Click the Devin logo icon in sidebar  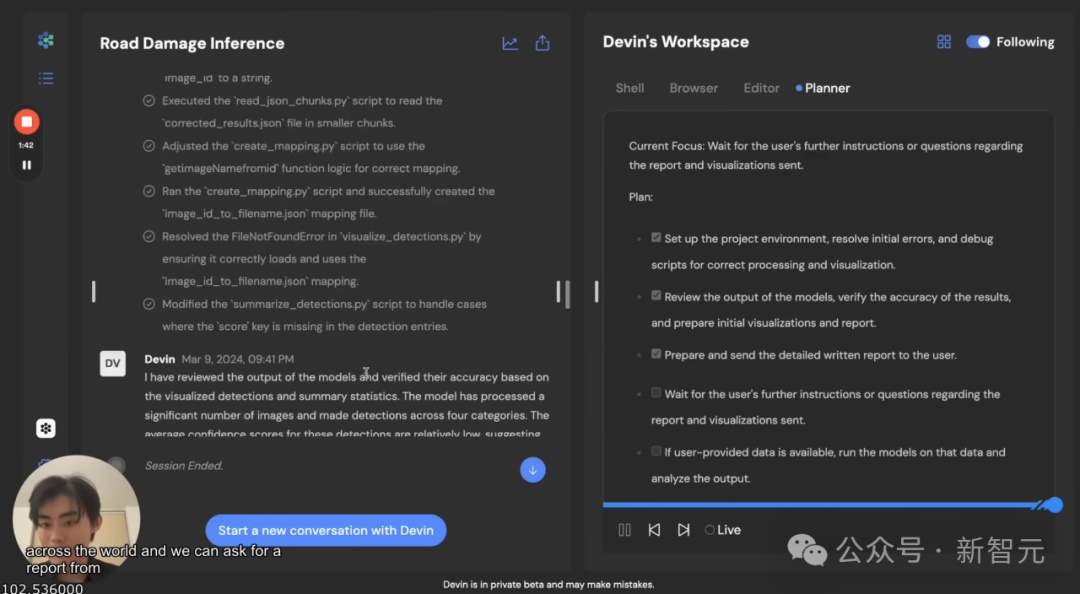click(x=46, y=41)
